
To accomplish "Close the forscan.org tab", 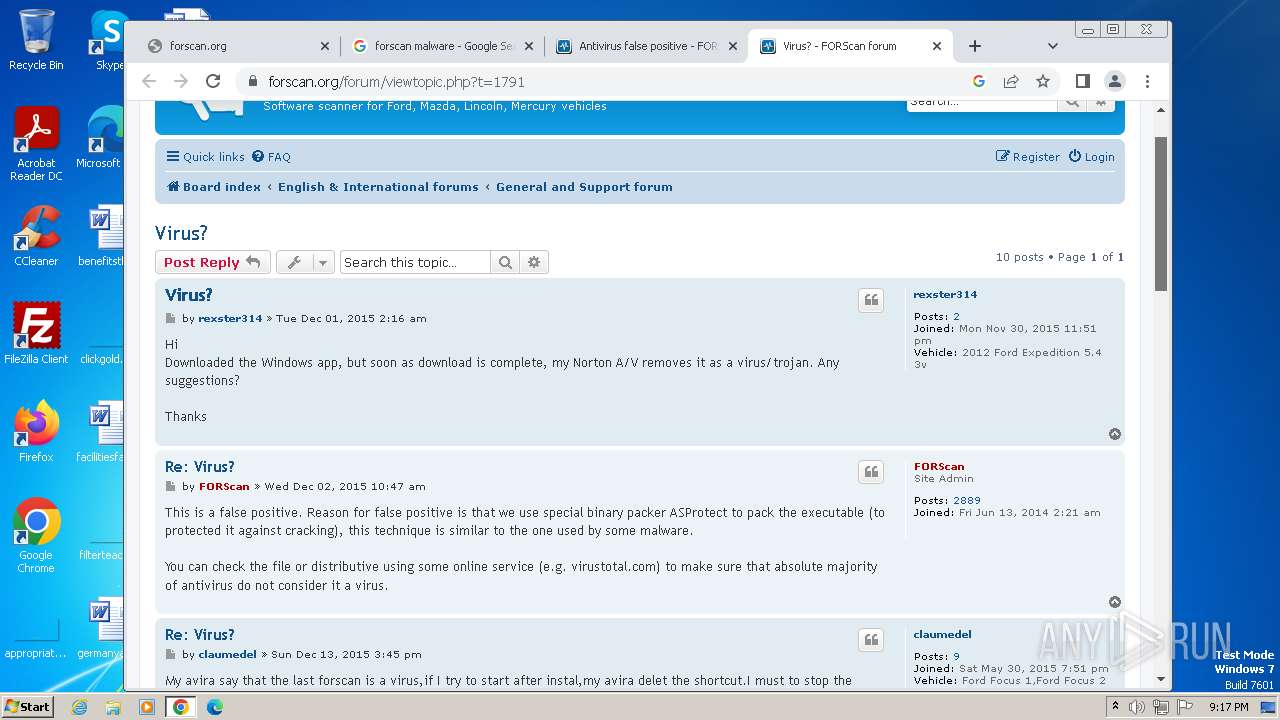I will [x=324, y=46].
